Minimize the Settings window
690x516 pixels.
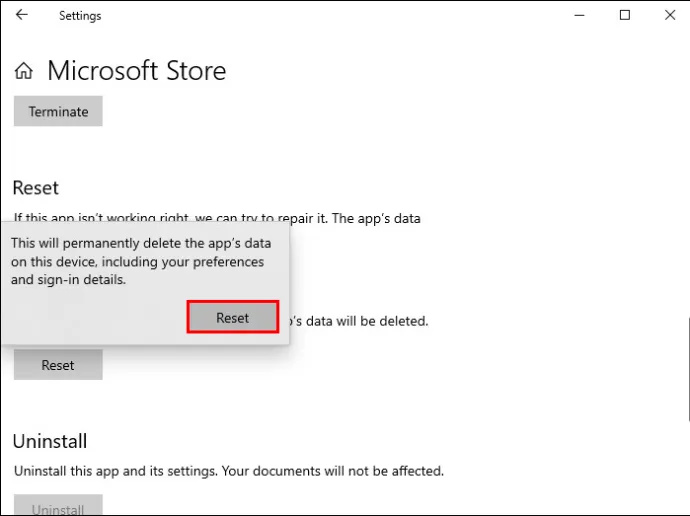click(x=580, y=15)
